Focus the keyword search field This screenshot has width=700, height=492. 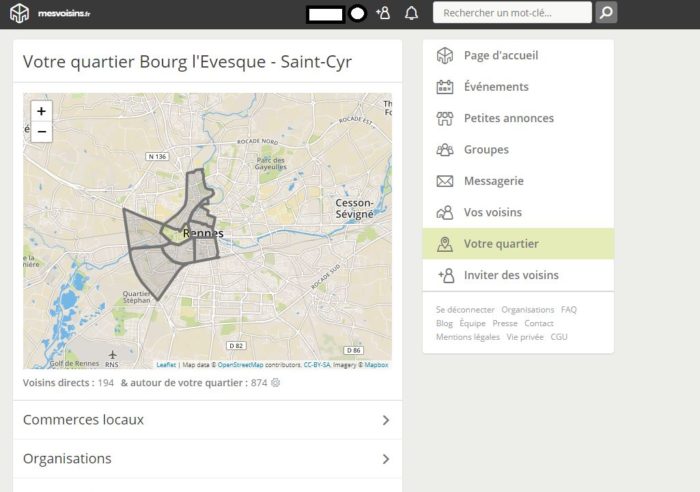pyautogui.click(x=510, y=13)
